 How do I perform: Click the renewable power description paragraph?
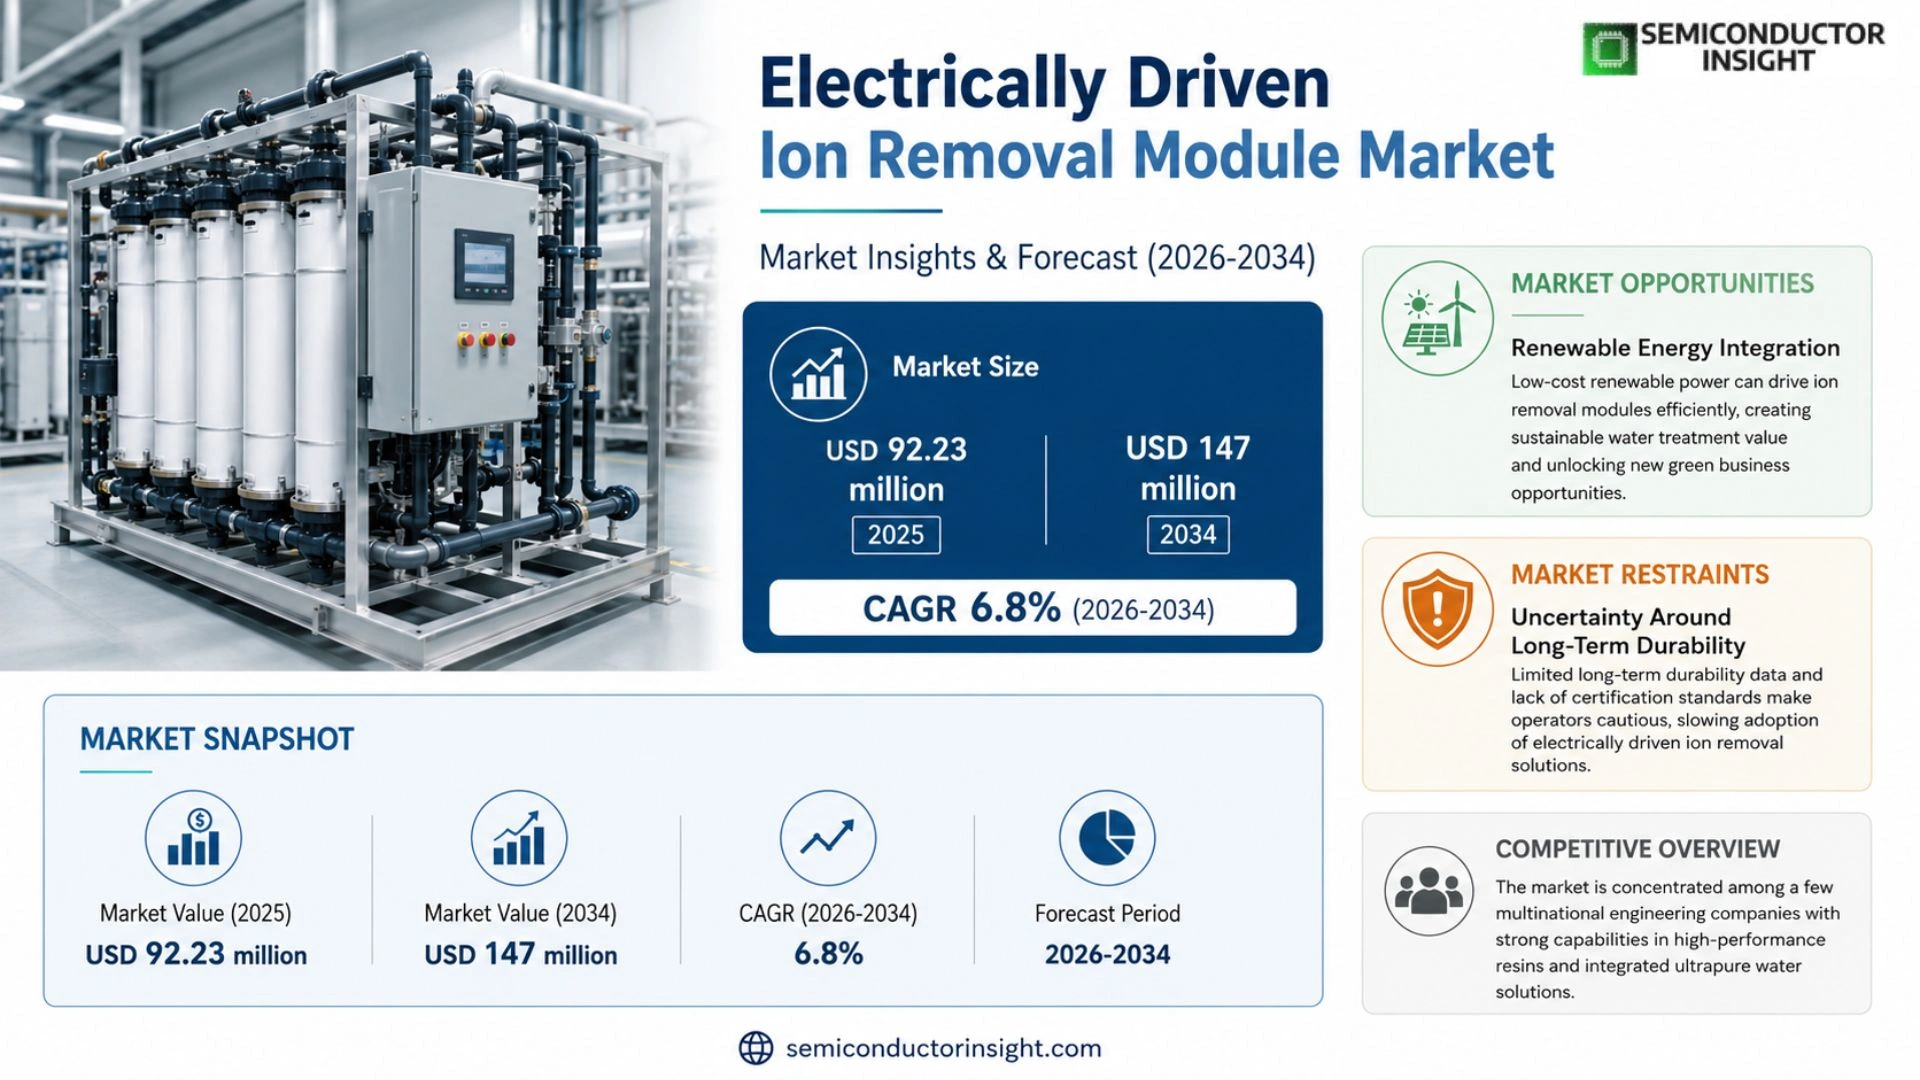coord(1674,437)
